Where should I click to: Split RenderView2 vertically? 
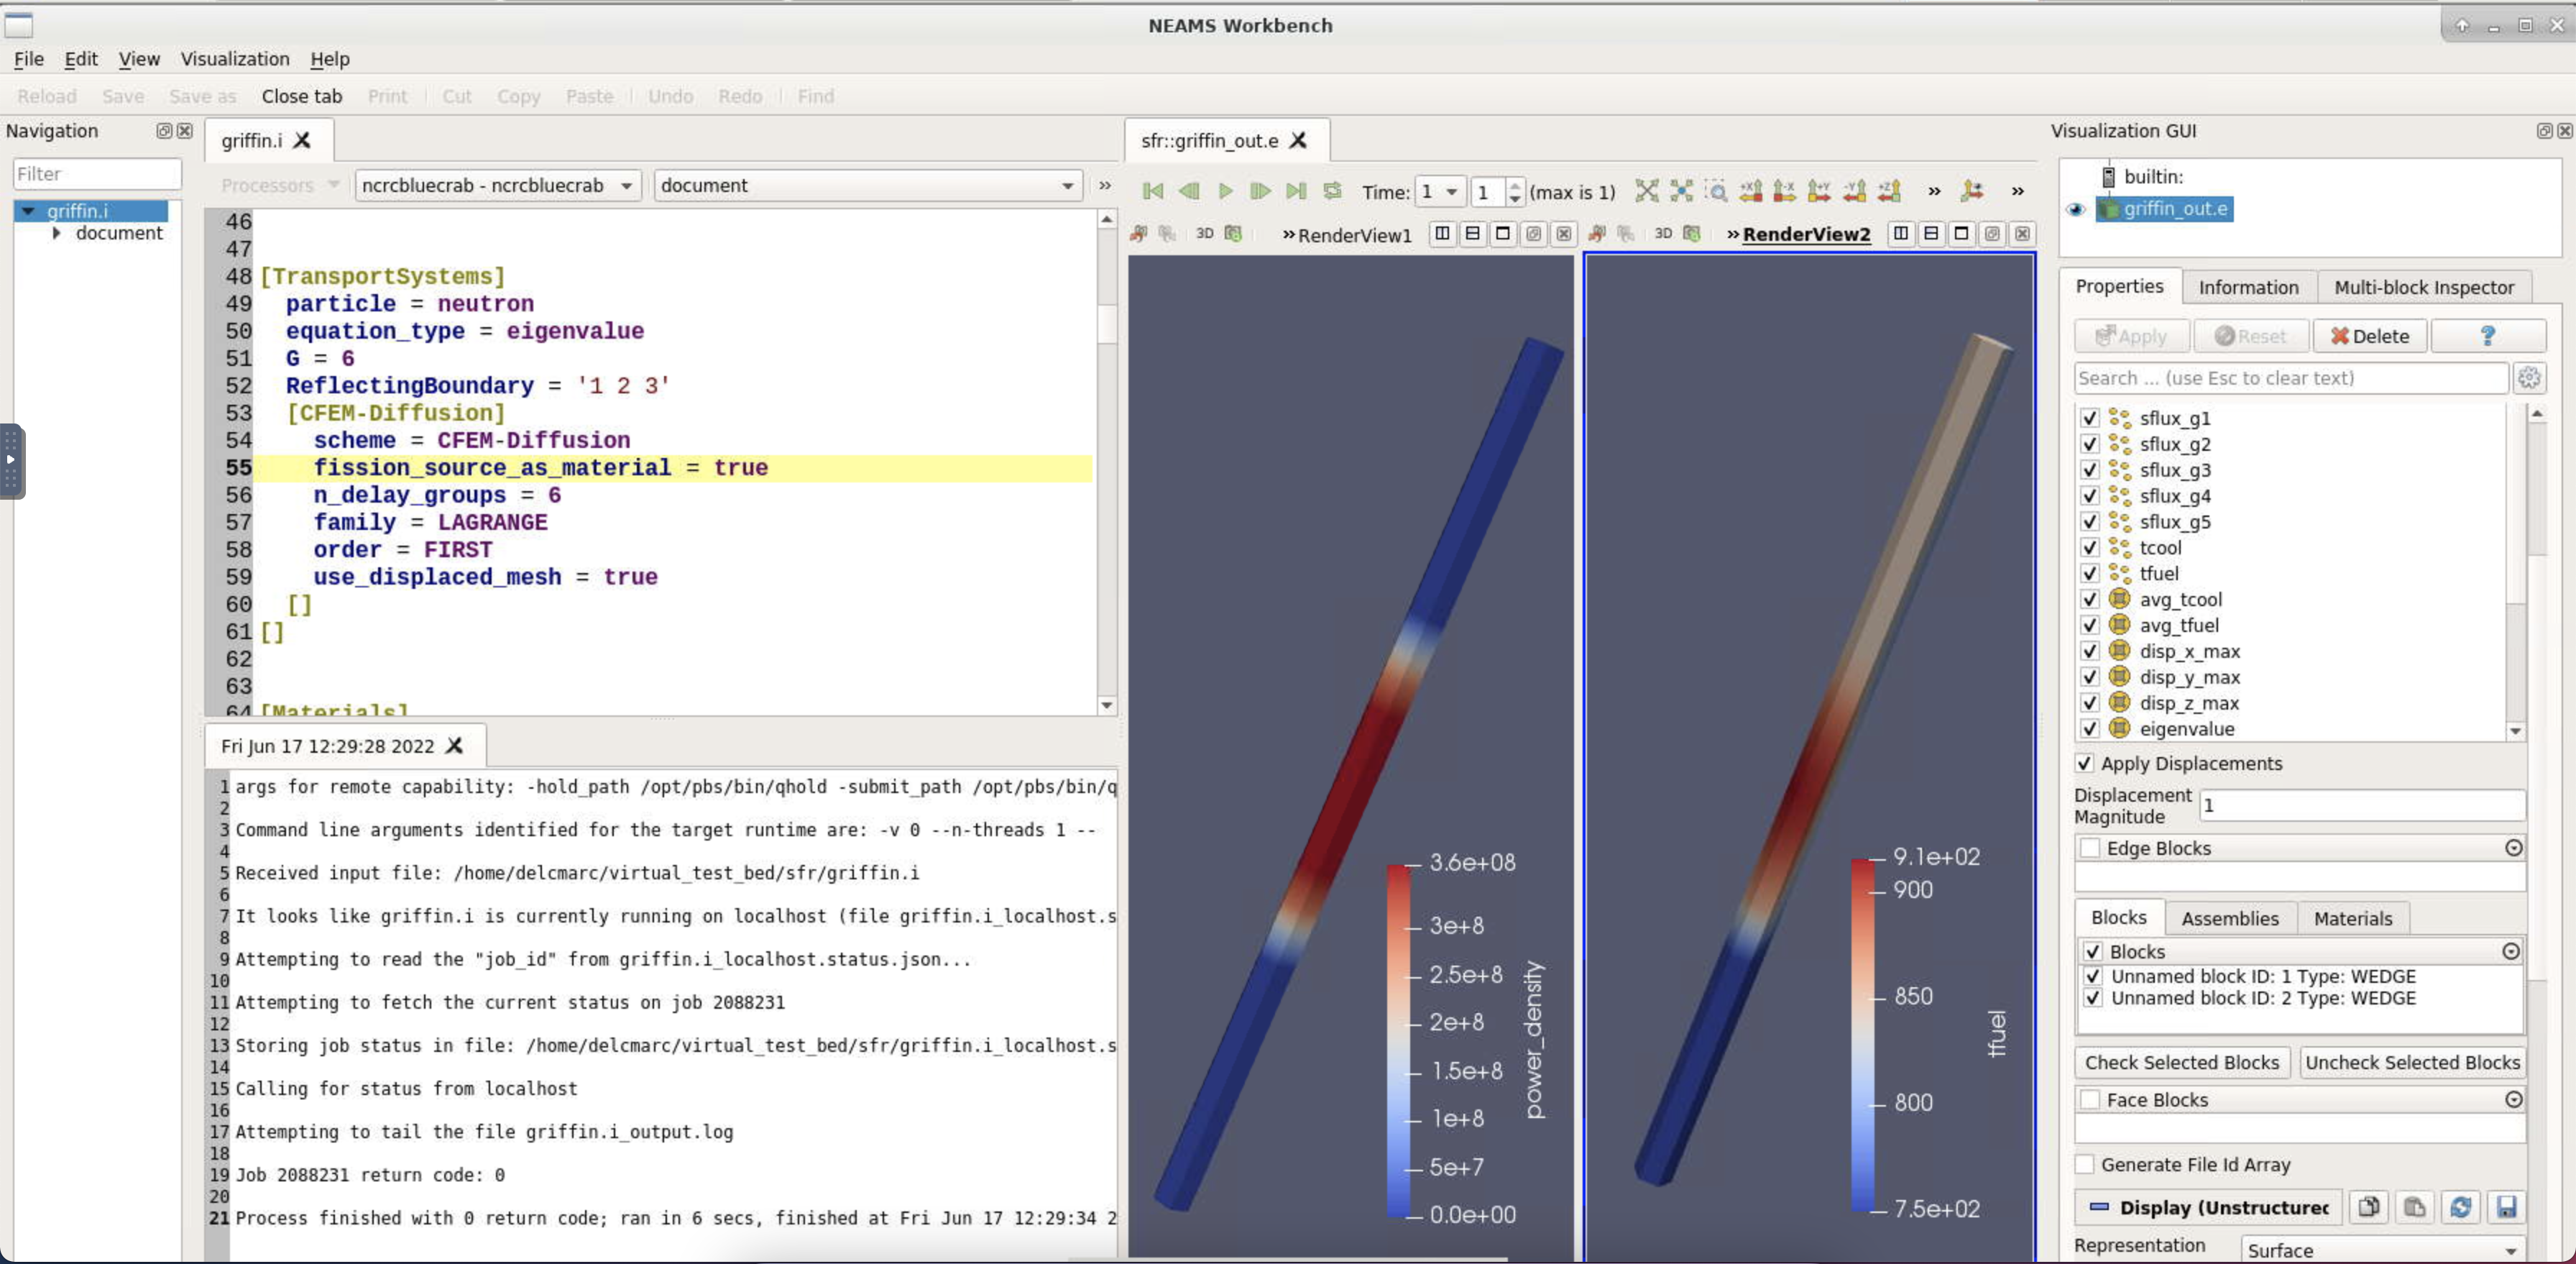coord(1931,234)
